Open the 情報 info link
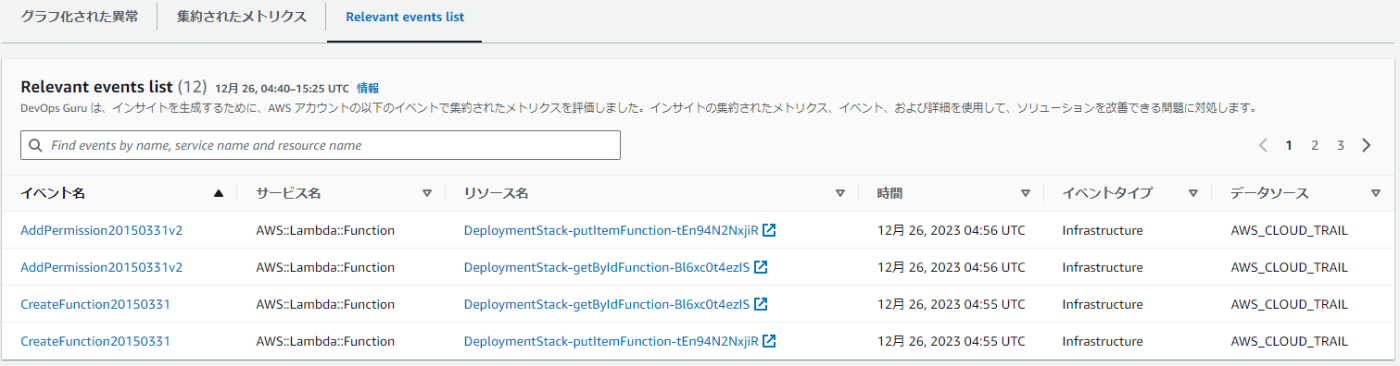Image resolution: width=1400 pixels, height=366 pixels. [368, 88]
